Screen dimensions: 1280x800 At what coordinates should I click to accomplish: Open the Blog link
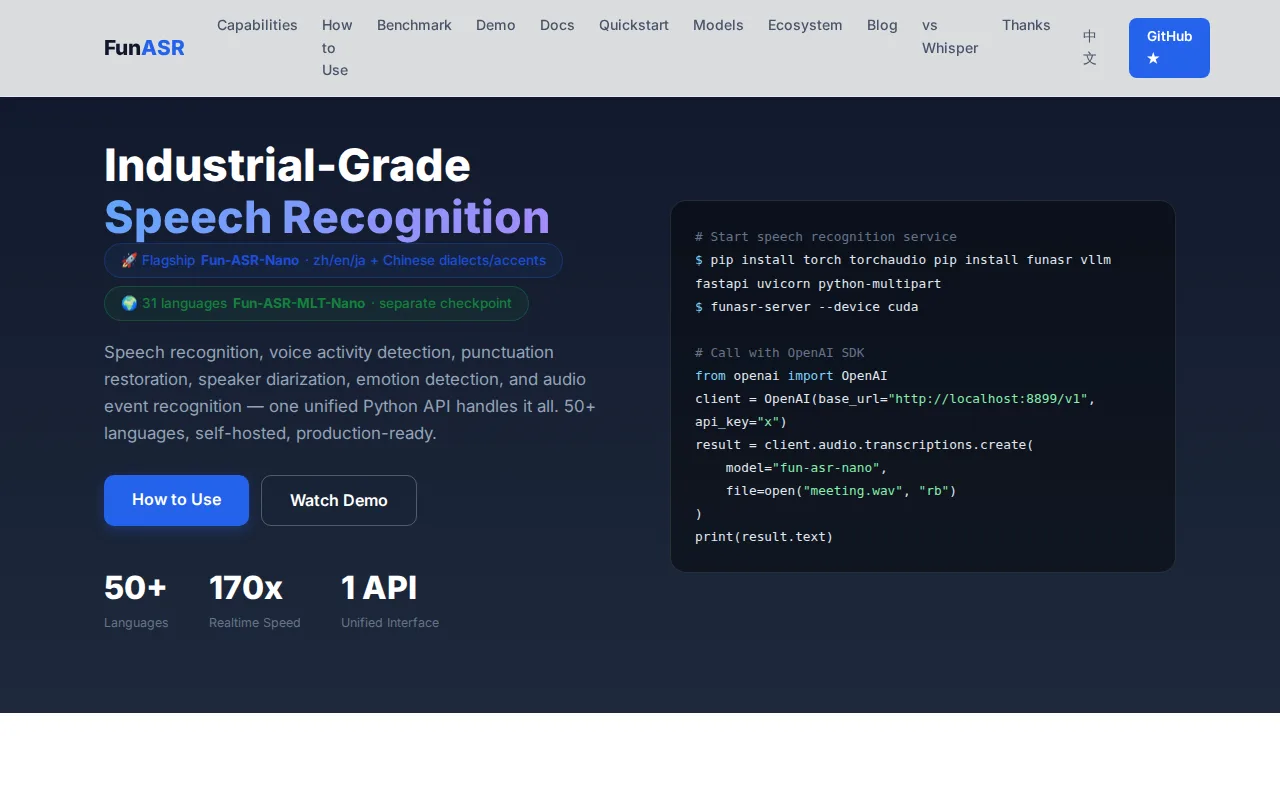882,25
